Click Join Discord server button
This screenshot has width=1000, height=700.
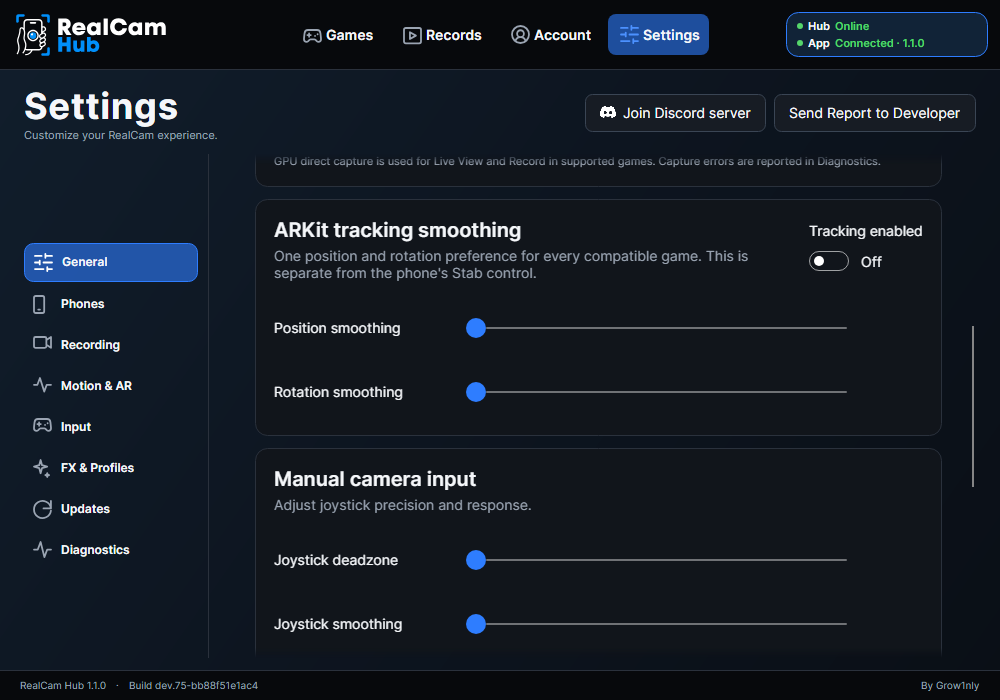tap(675, 113)
